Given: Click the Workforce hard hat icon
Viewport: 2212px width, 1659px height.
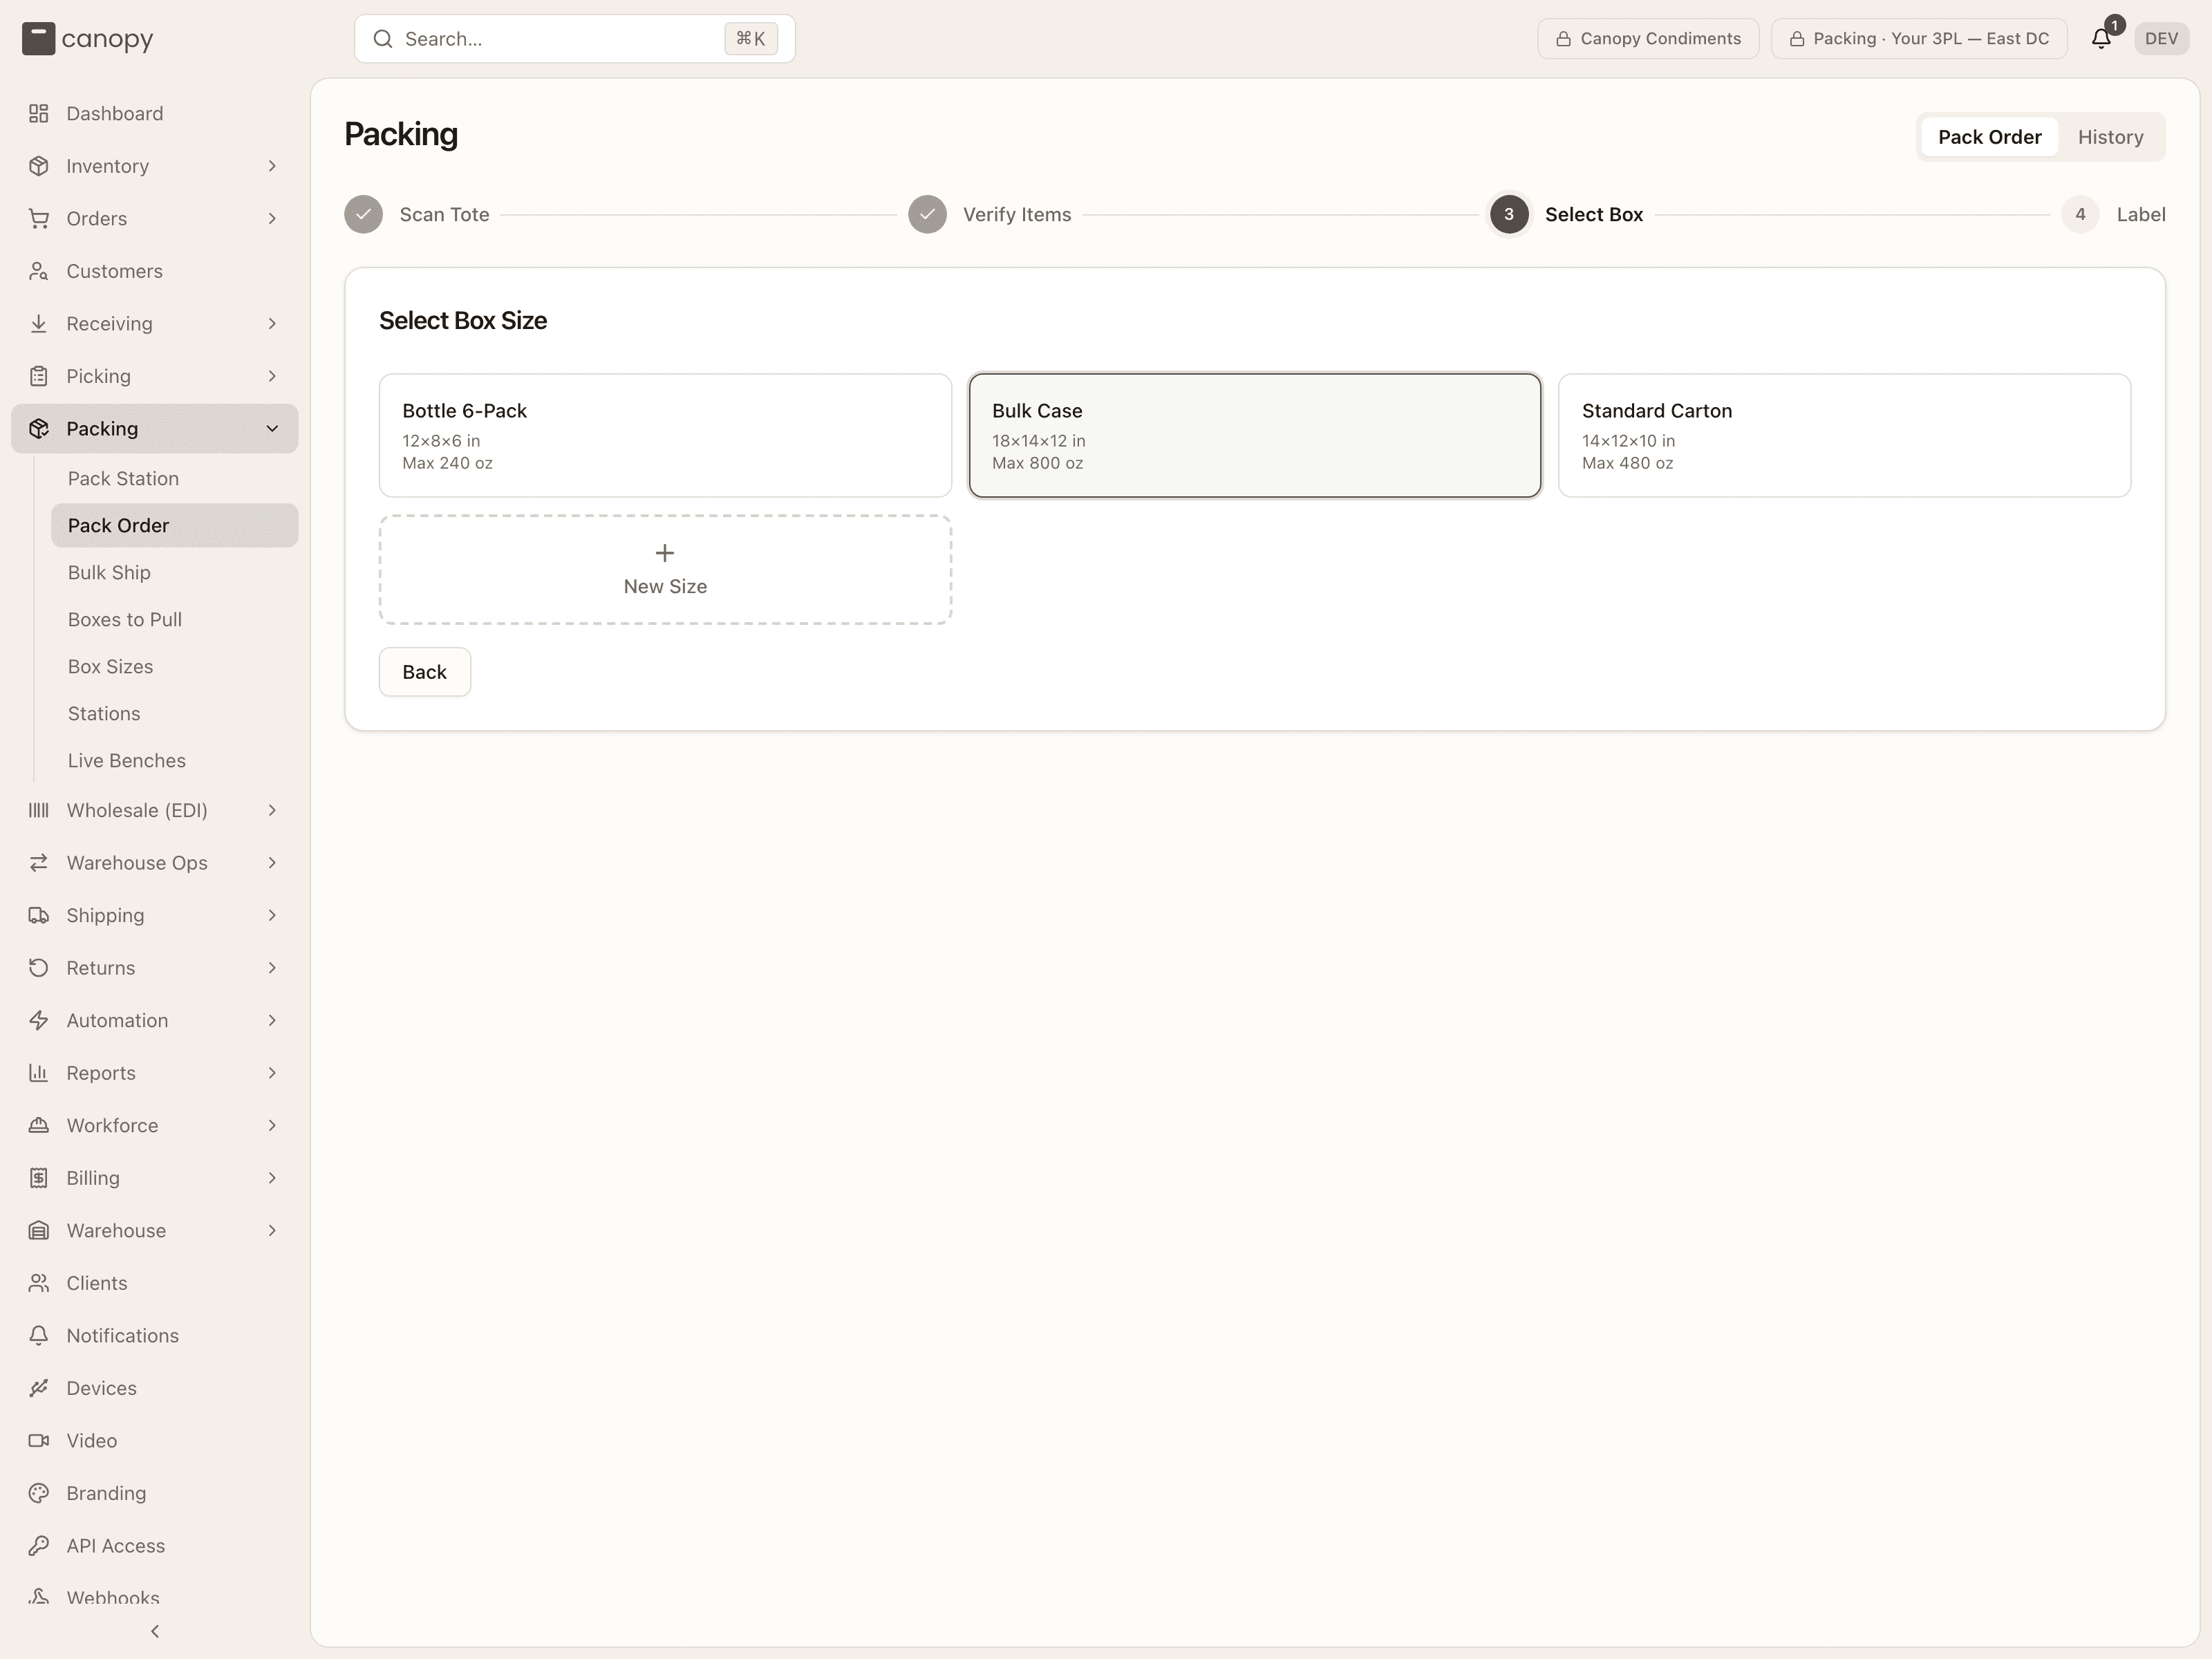Looking at the screenshot, I should coord(39,1125).
